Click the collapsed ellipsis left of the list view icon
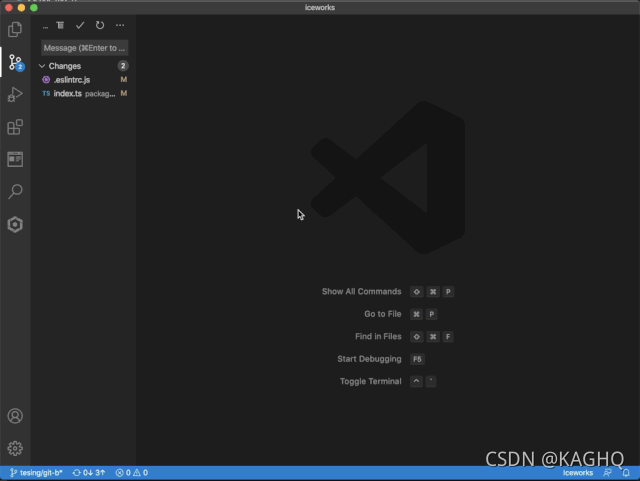640x481 pixels. [45, 27]
